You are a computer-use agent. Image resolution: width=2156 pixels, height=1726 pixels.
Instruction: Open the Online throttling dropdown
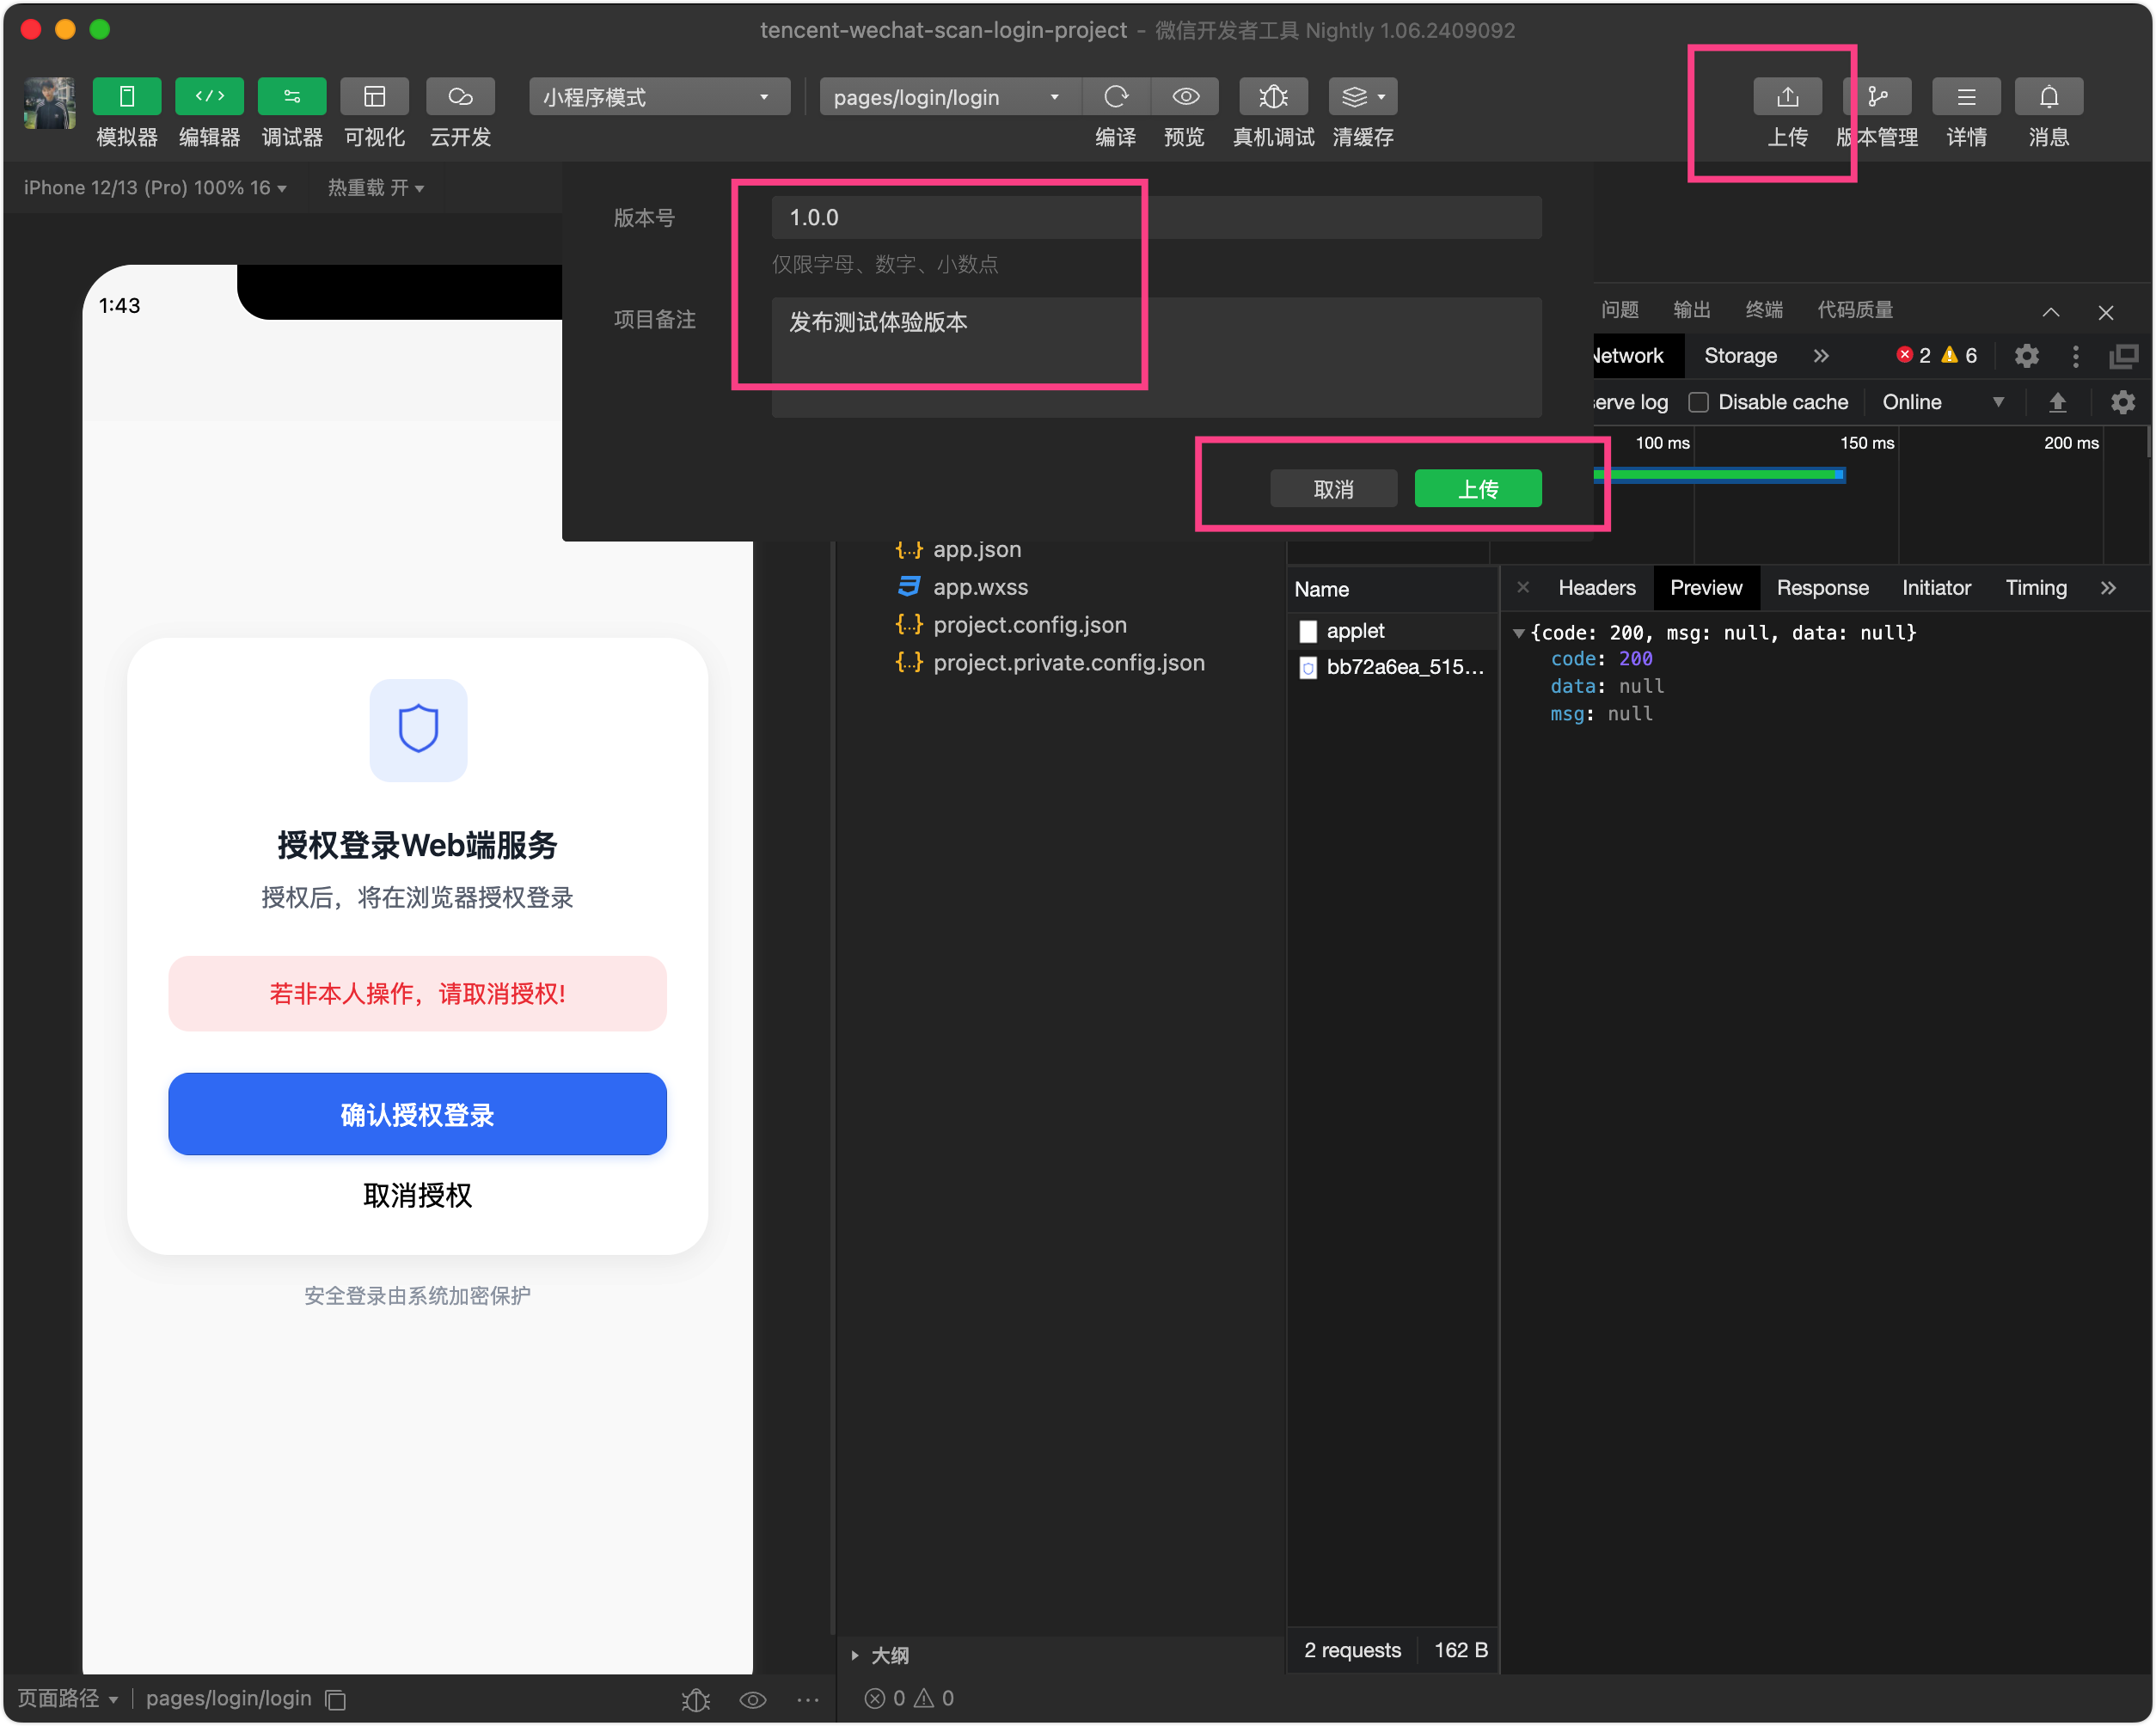tap(1943, 402)
